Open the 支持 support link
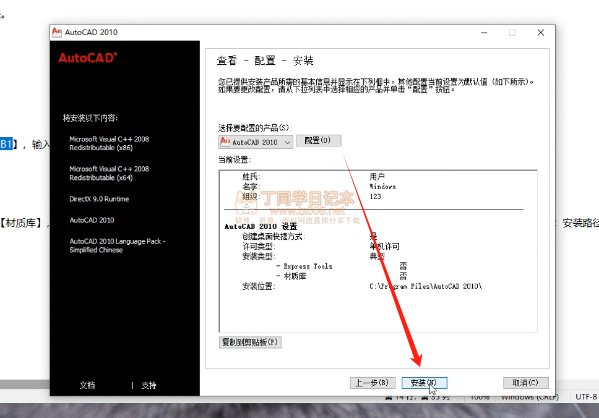 [x=149, y=385]
